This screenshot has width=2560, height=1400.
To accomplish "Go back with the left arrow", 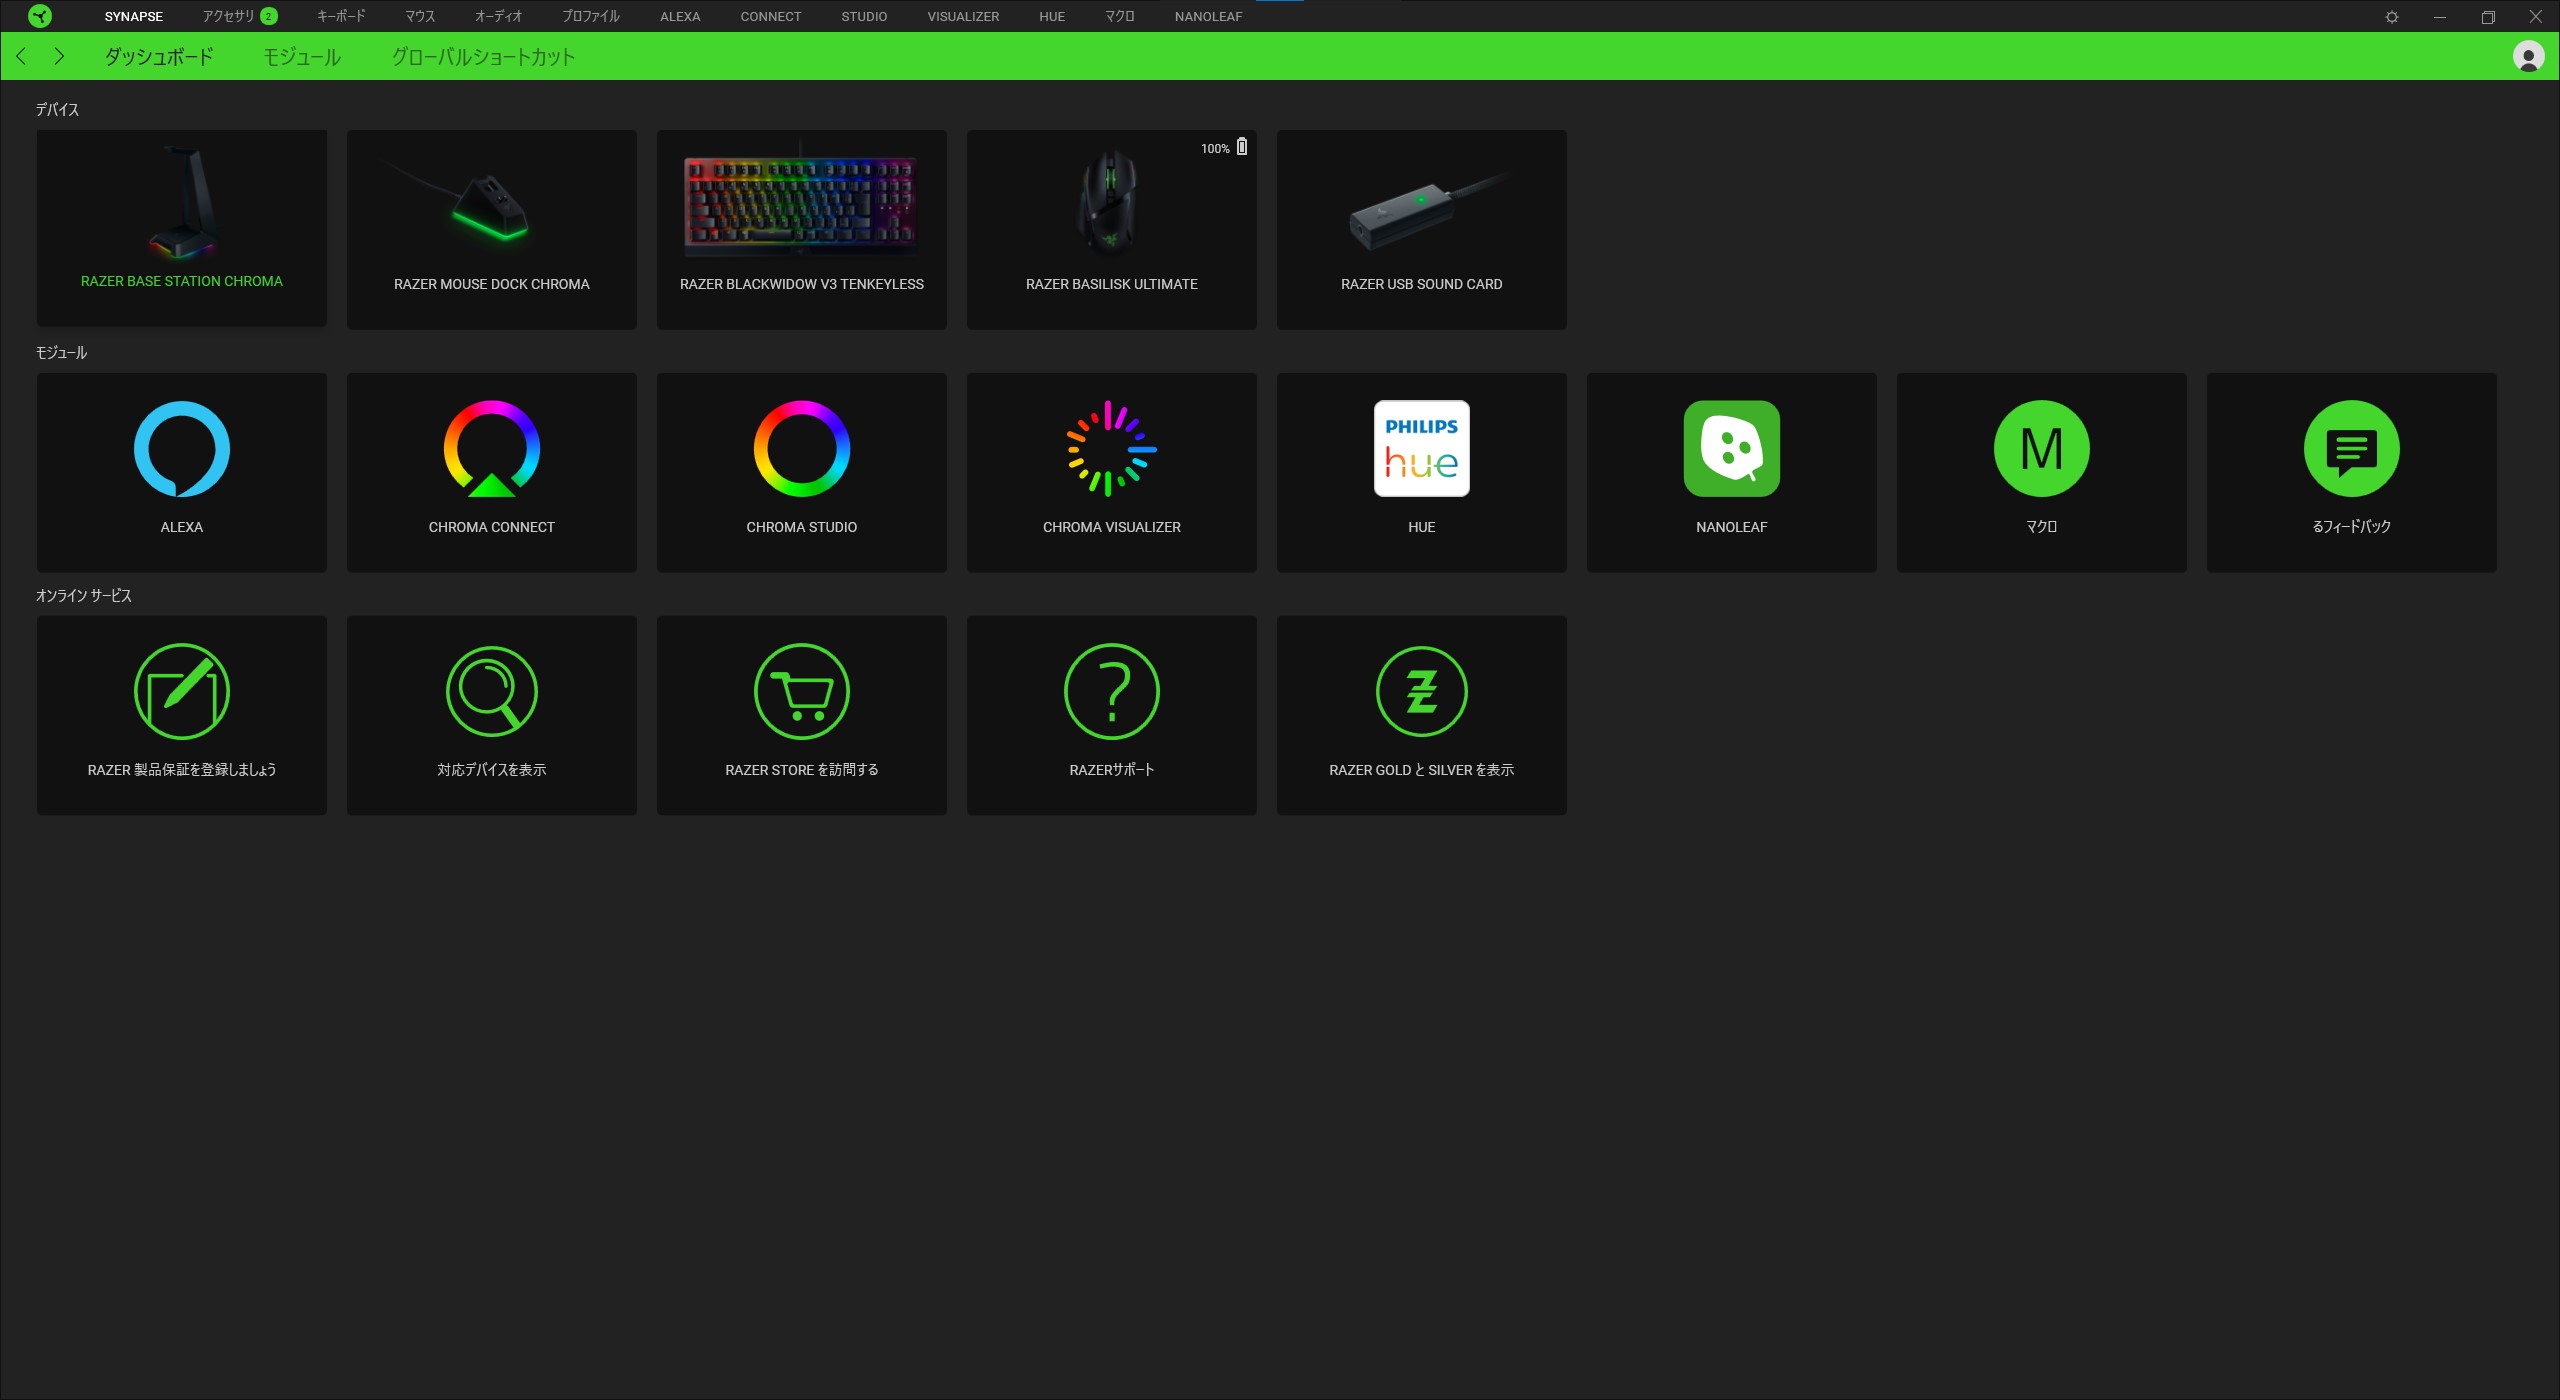I will pos(21,56).
